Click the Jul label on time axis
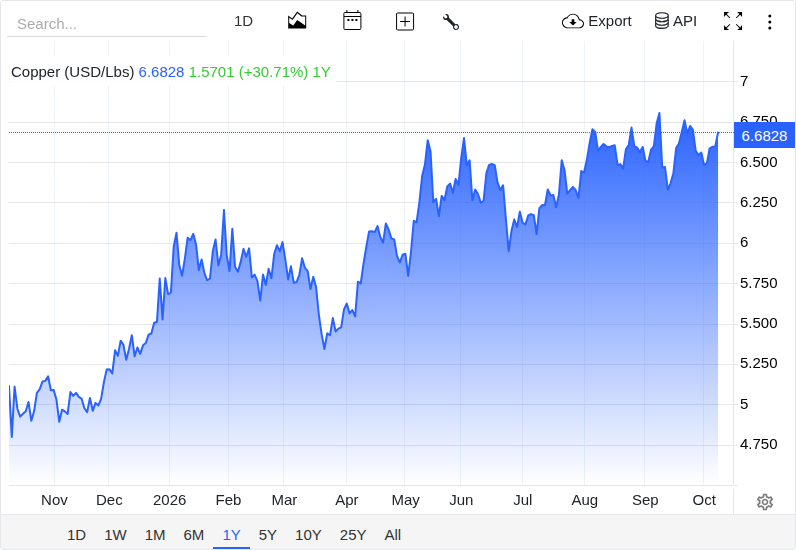Screen dimensions: 796x550 click(x=522, y=500)
